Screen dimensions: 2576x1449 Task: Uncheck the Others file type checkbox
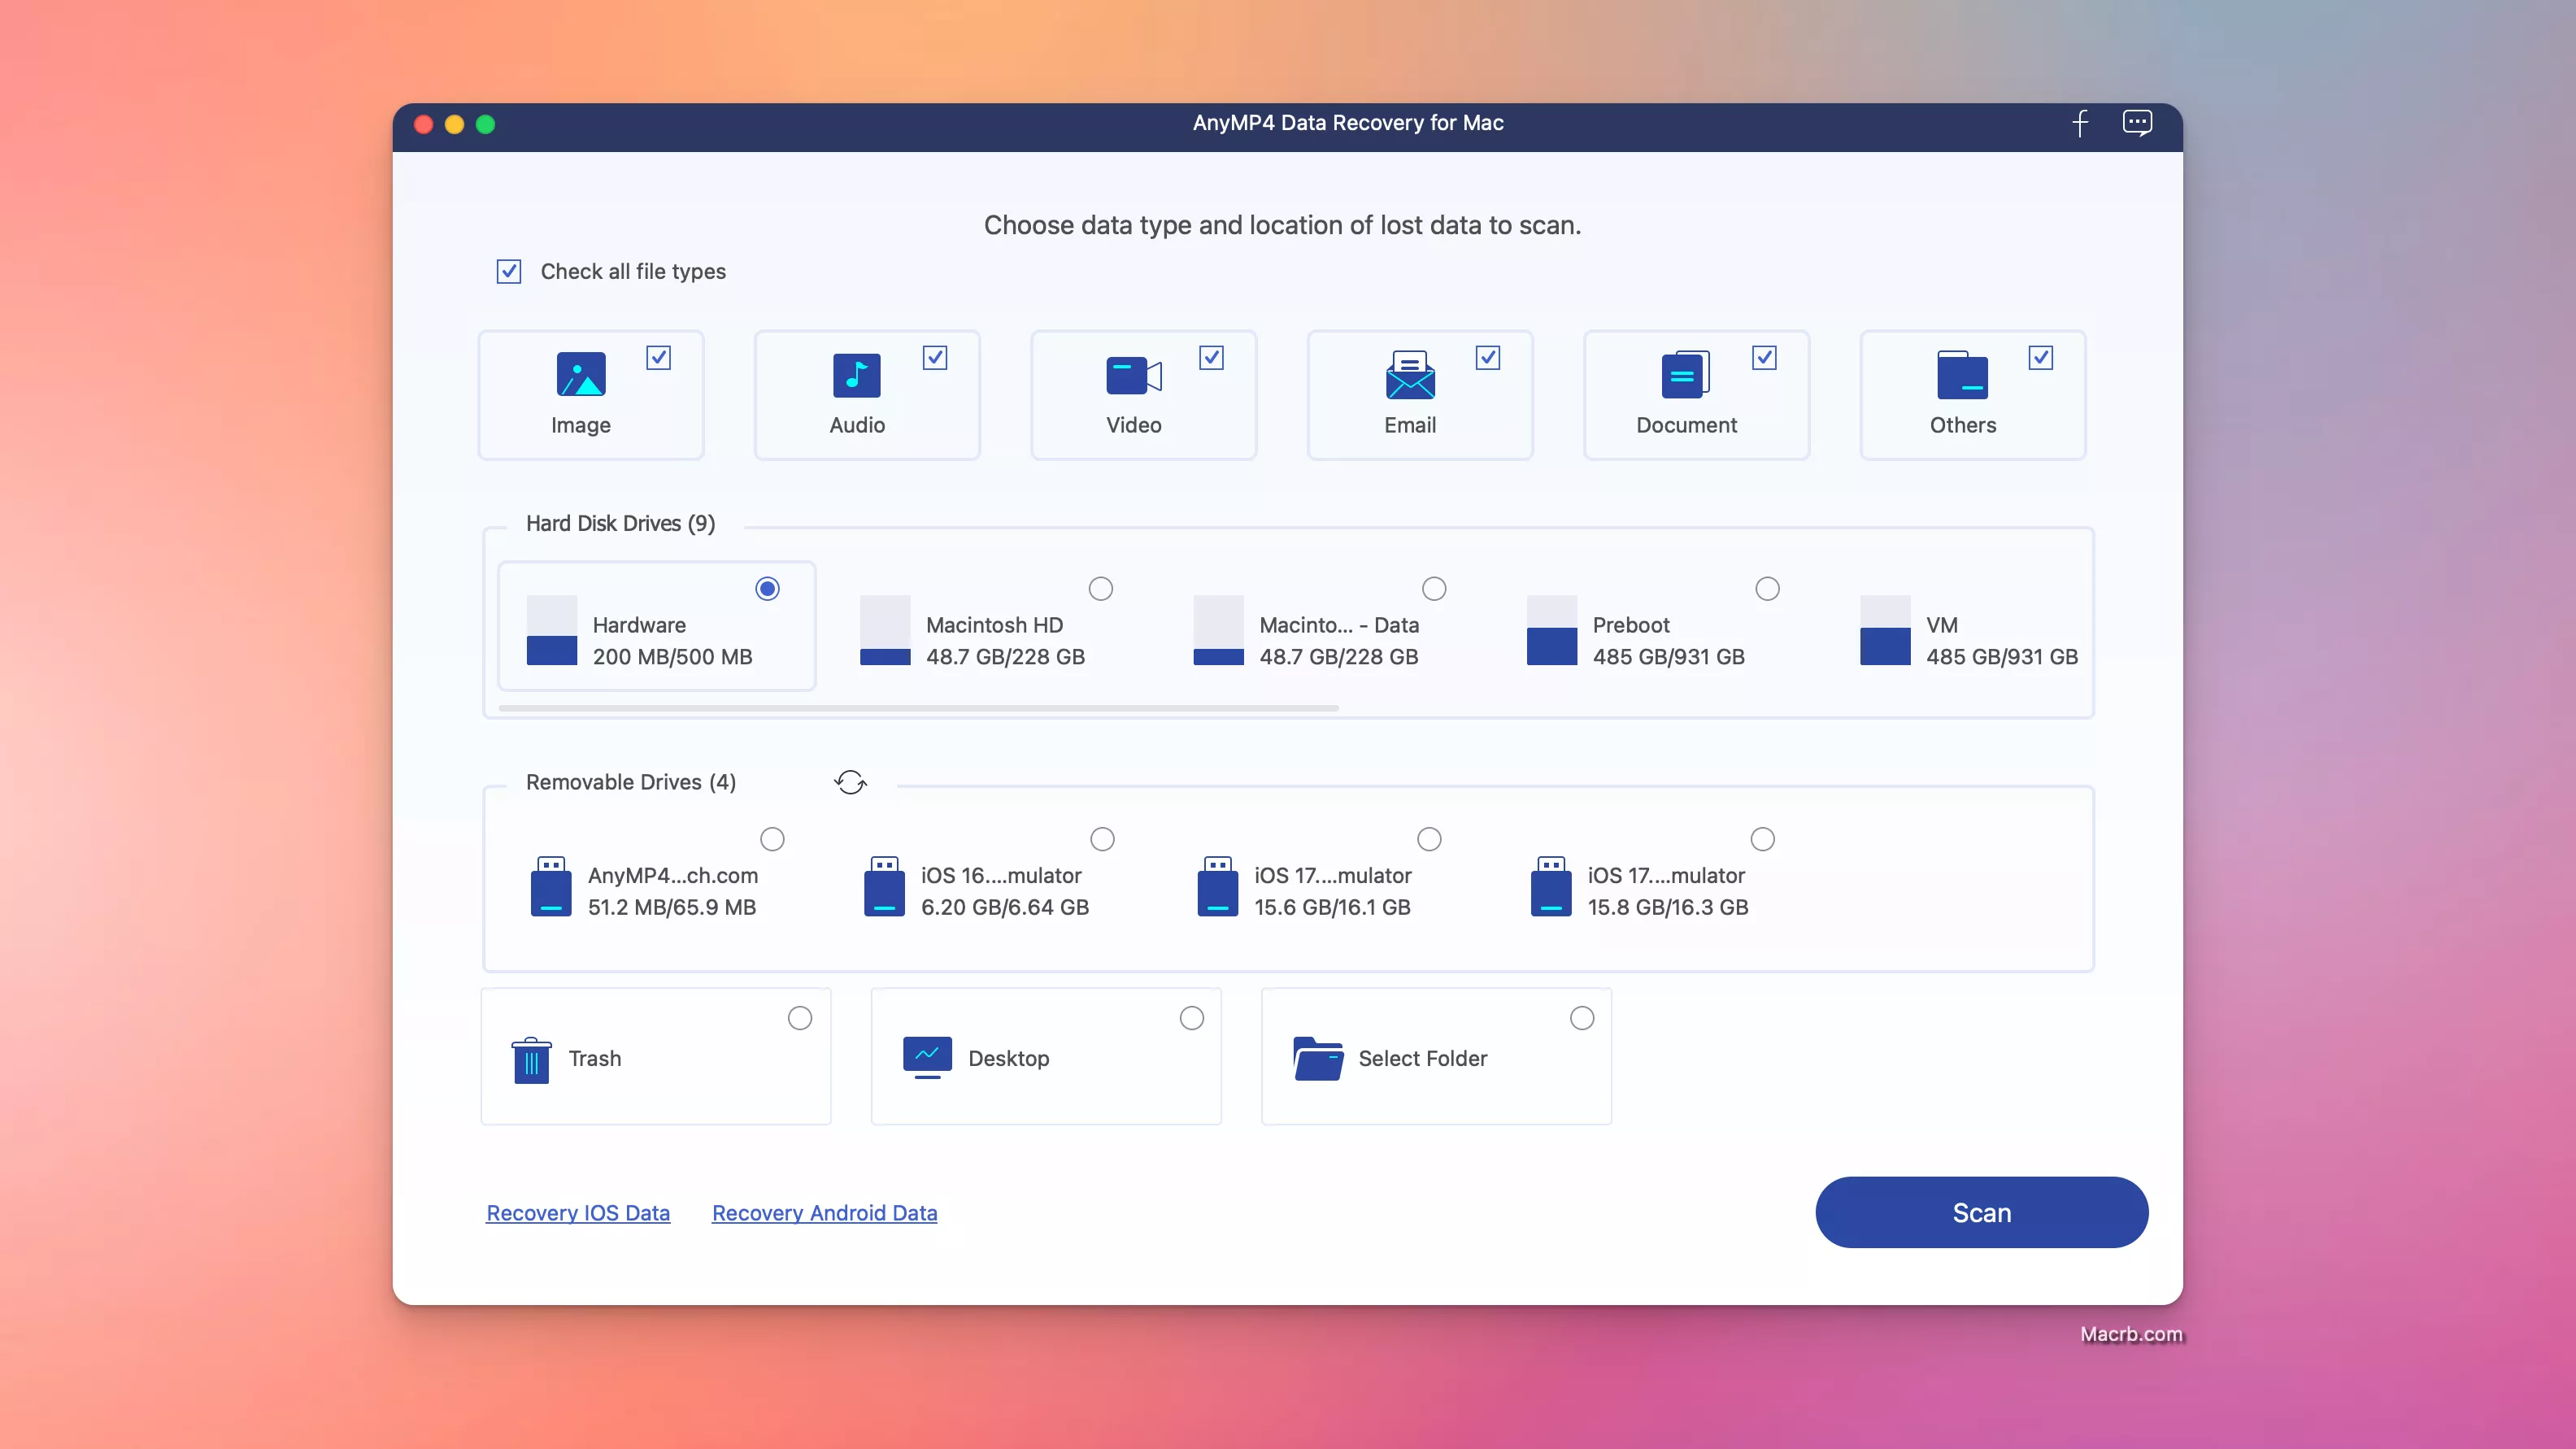pyautogui.click(x=2041, y=358)
